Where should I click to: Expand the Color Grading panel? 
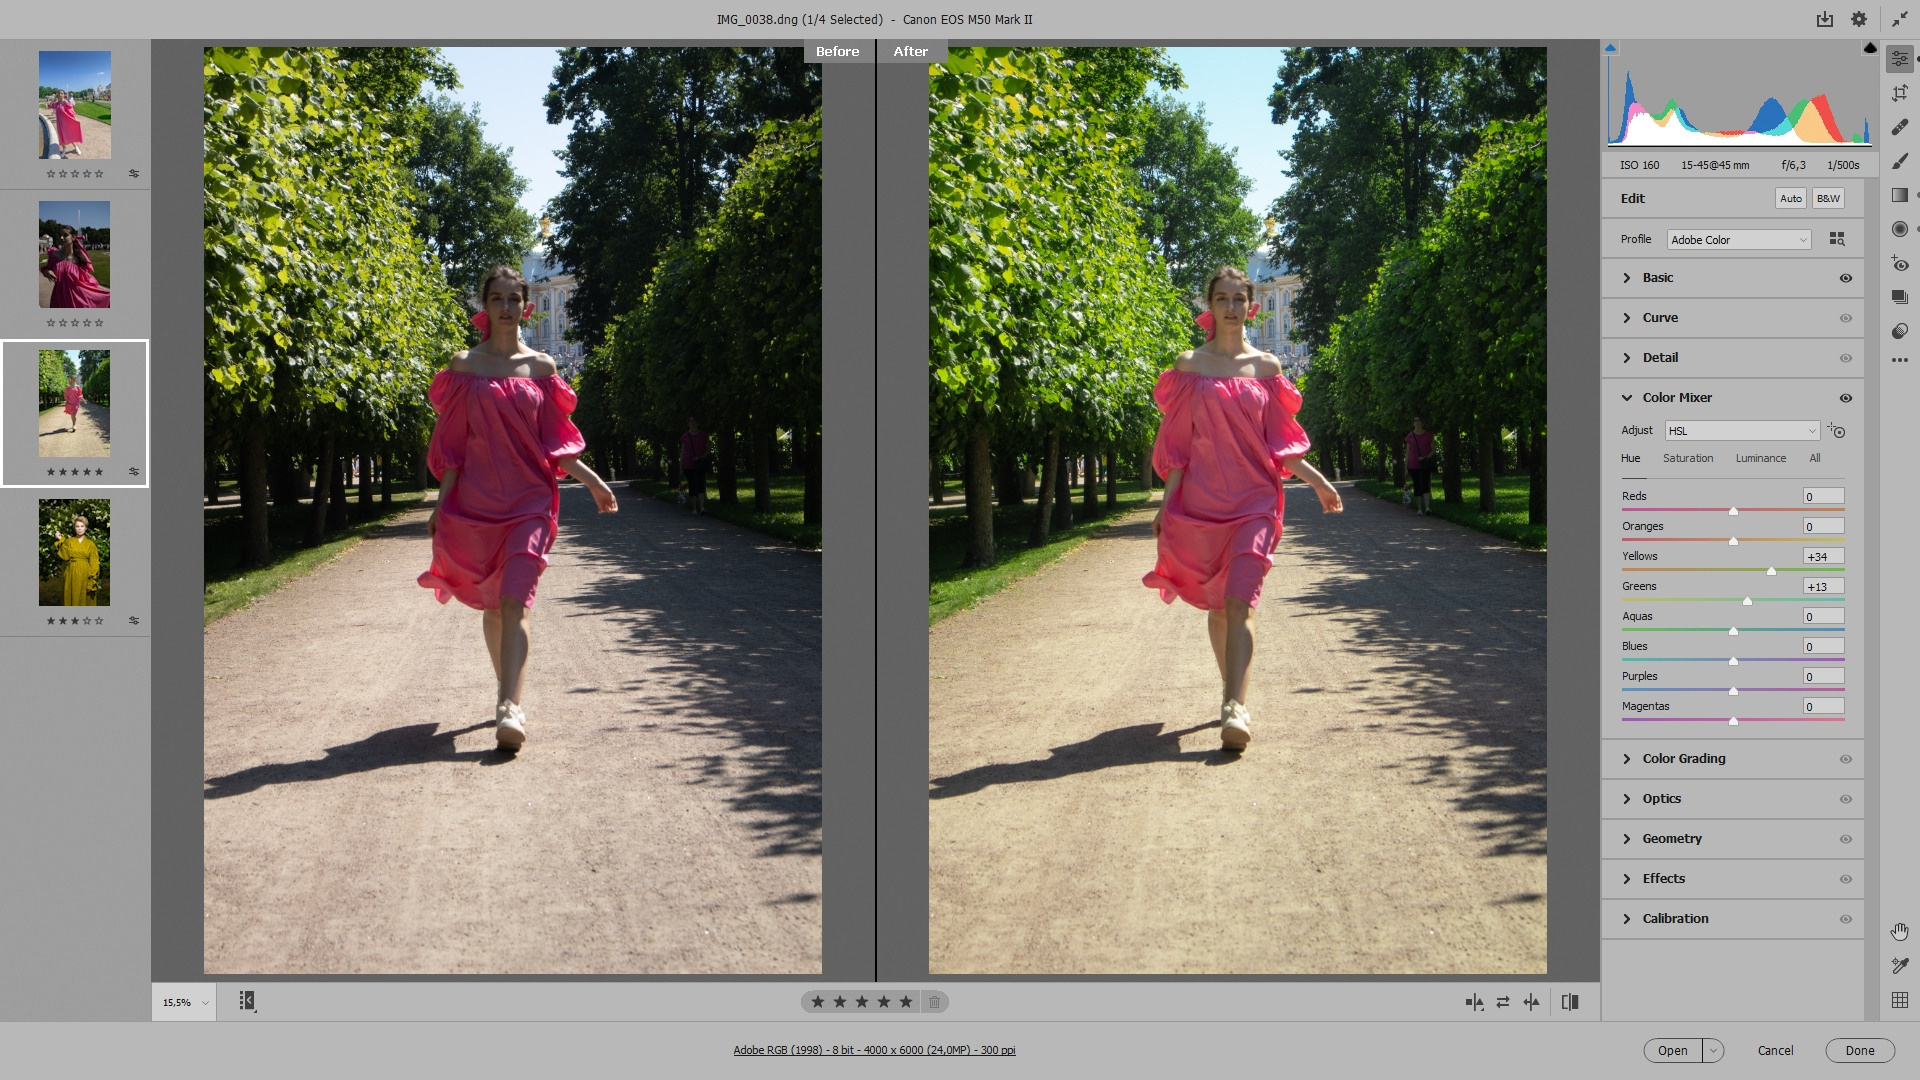point(1684,759)
